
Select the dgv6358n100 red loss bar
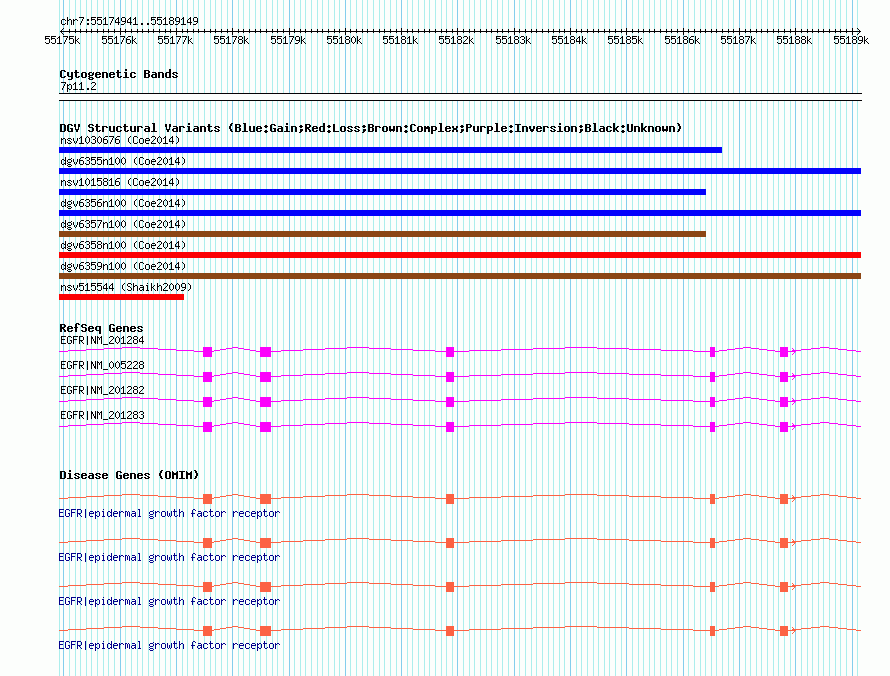point(460,255)
